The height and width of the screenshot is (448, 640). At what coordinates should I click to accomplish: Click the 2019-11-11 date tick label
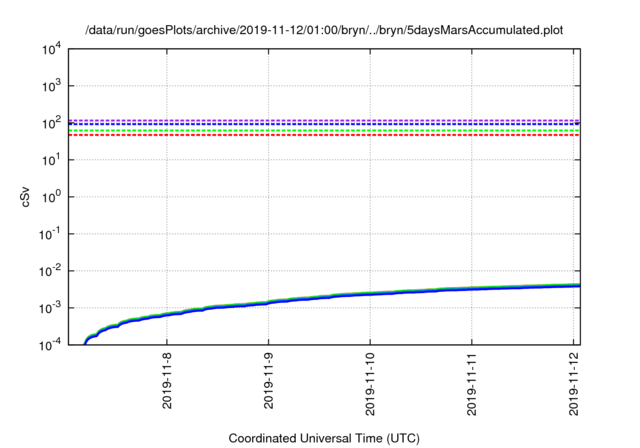[471, 384]
